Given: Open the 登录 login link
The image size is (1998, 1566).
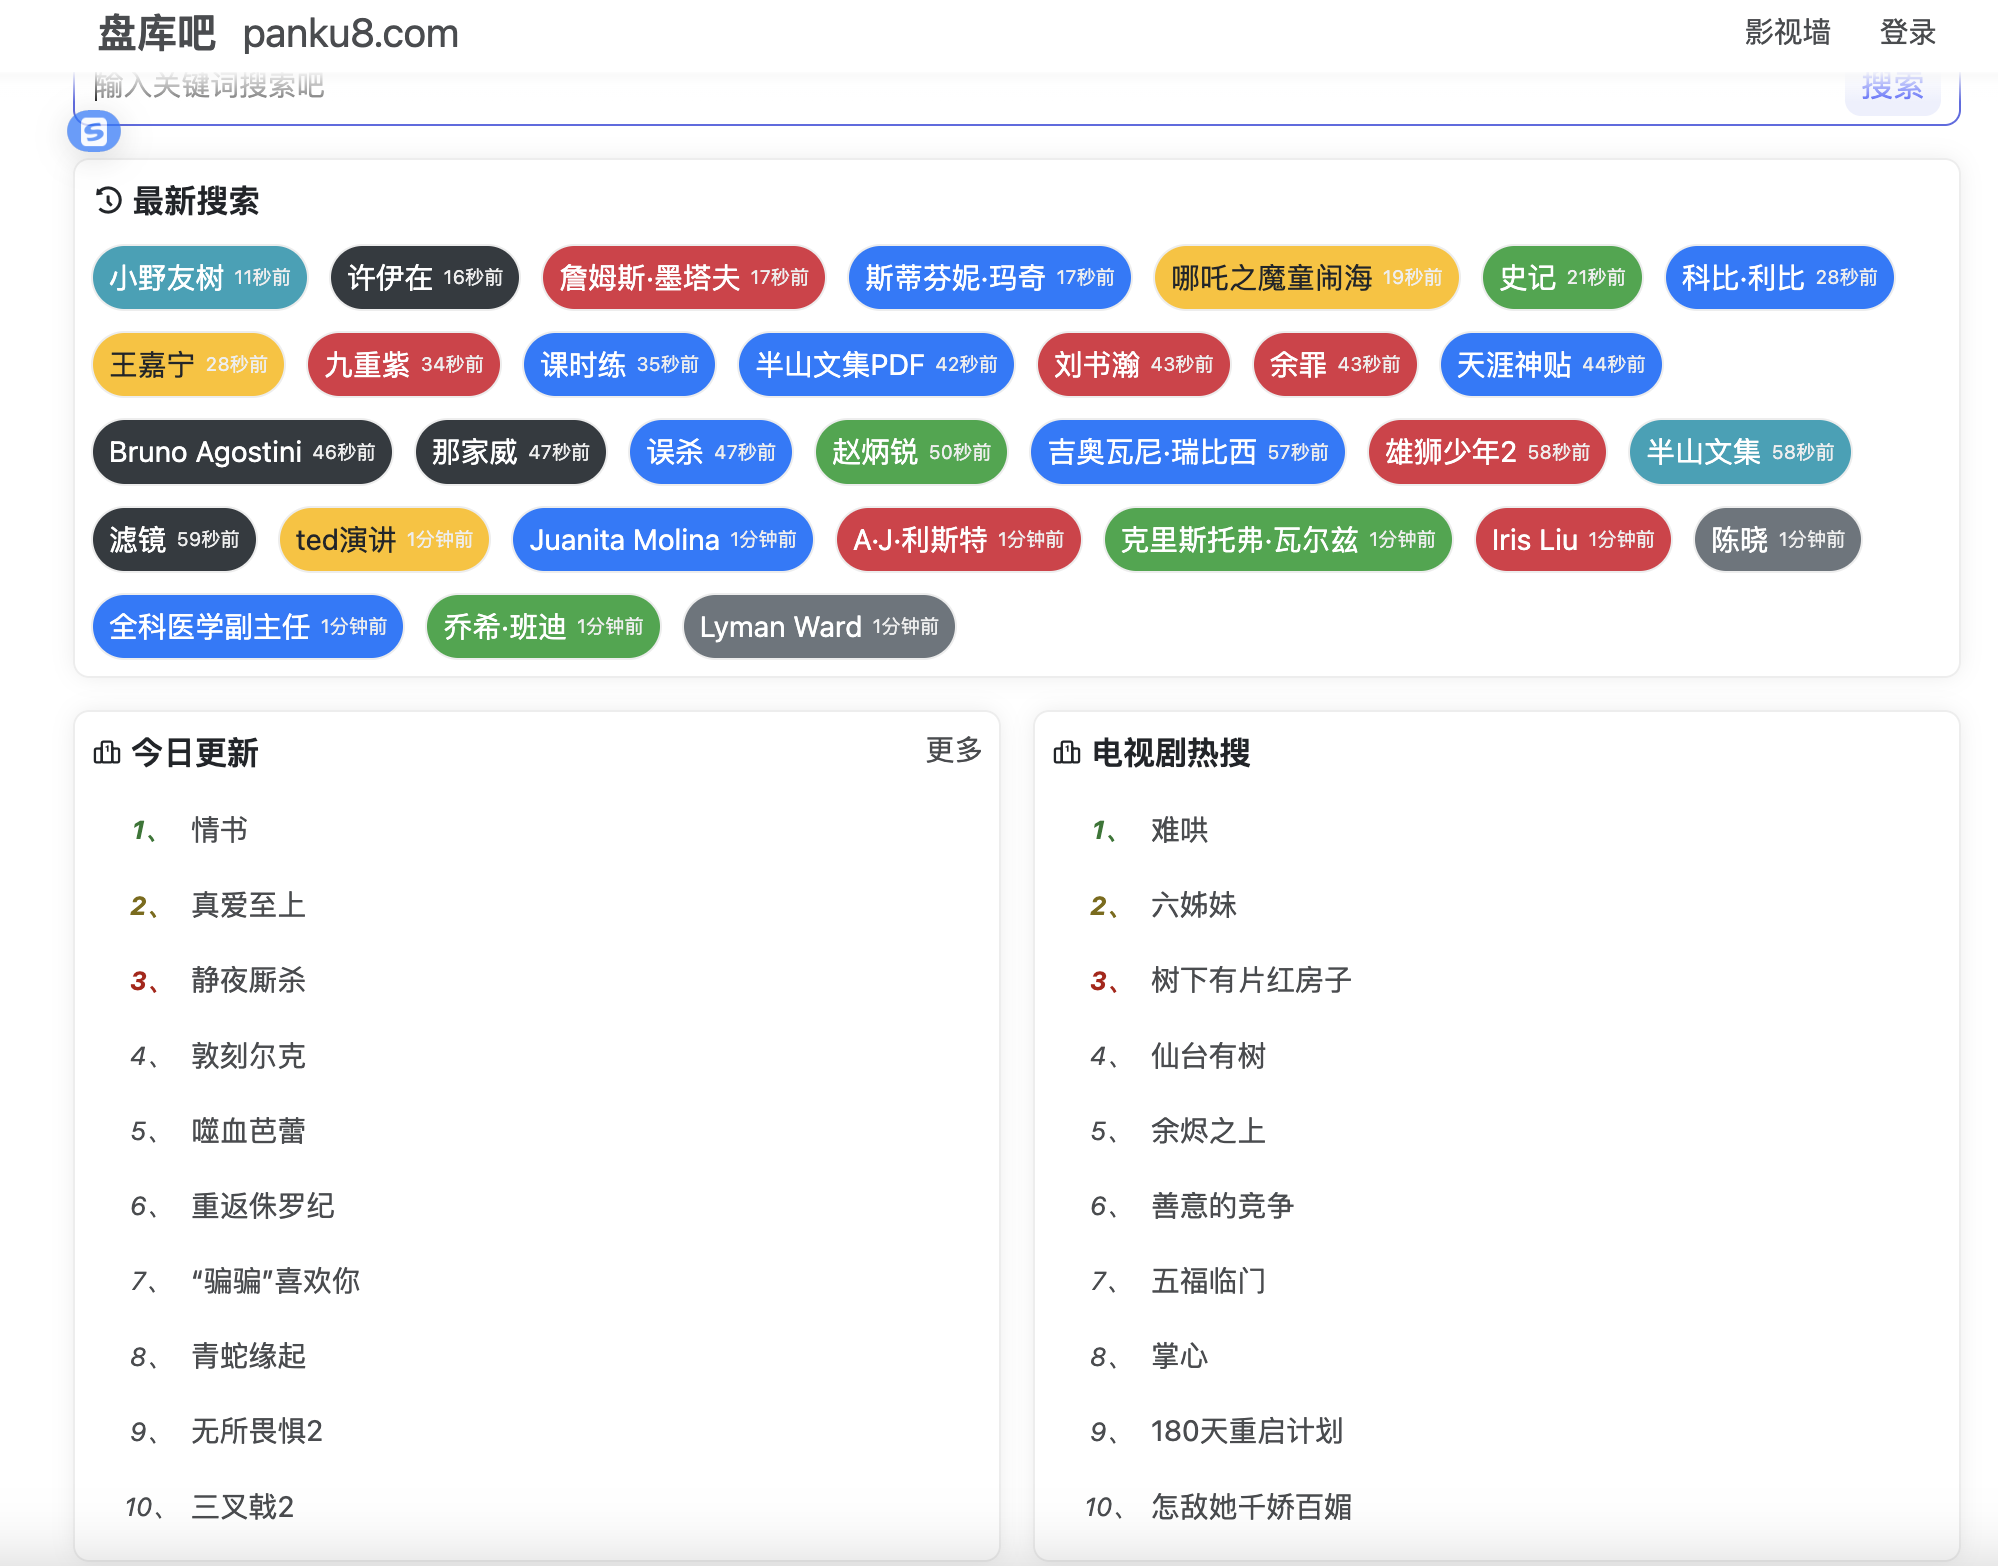Looking at the screenshot, I should point(1907,33).
